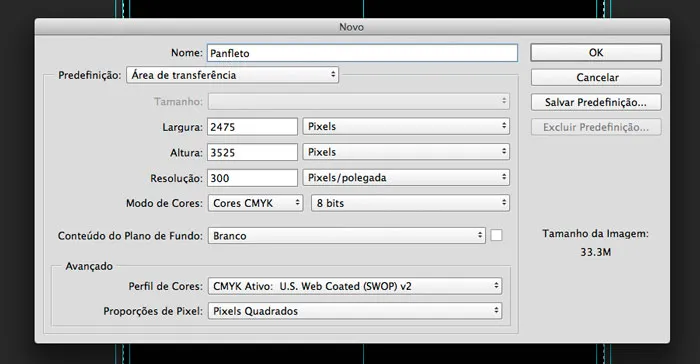Click the white background color swatch
This screenshot has width=700, height=364.
coord(496,235)
